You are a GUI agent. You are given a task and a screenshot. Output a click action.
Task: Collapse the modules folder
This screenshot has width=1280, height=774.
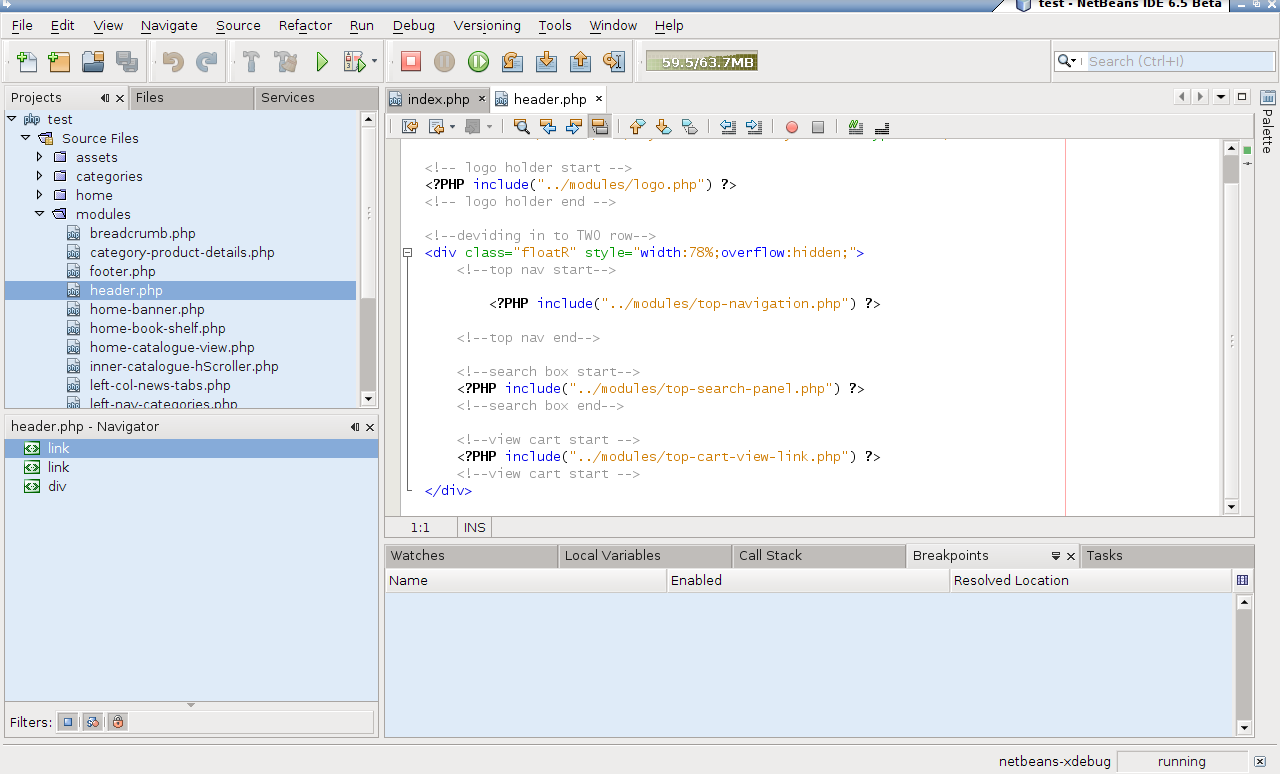tap(40, 214)
